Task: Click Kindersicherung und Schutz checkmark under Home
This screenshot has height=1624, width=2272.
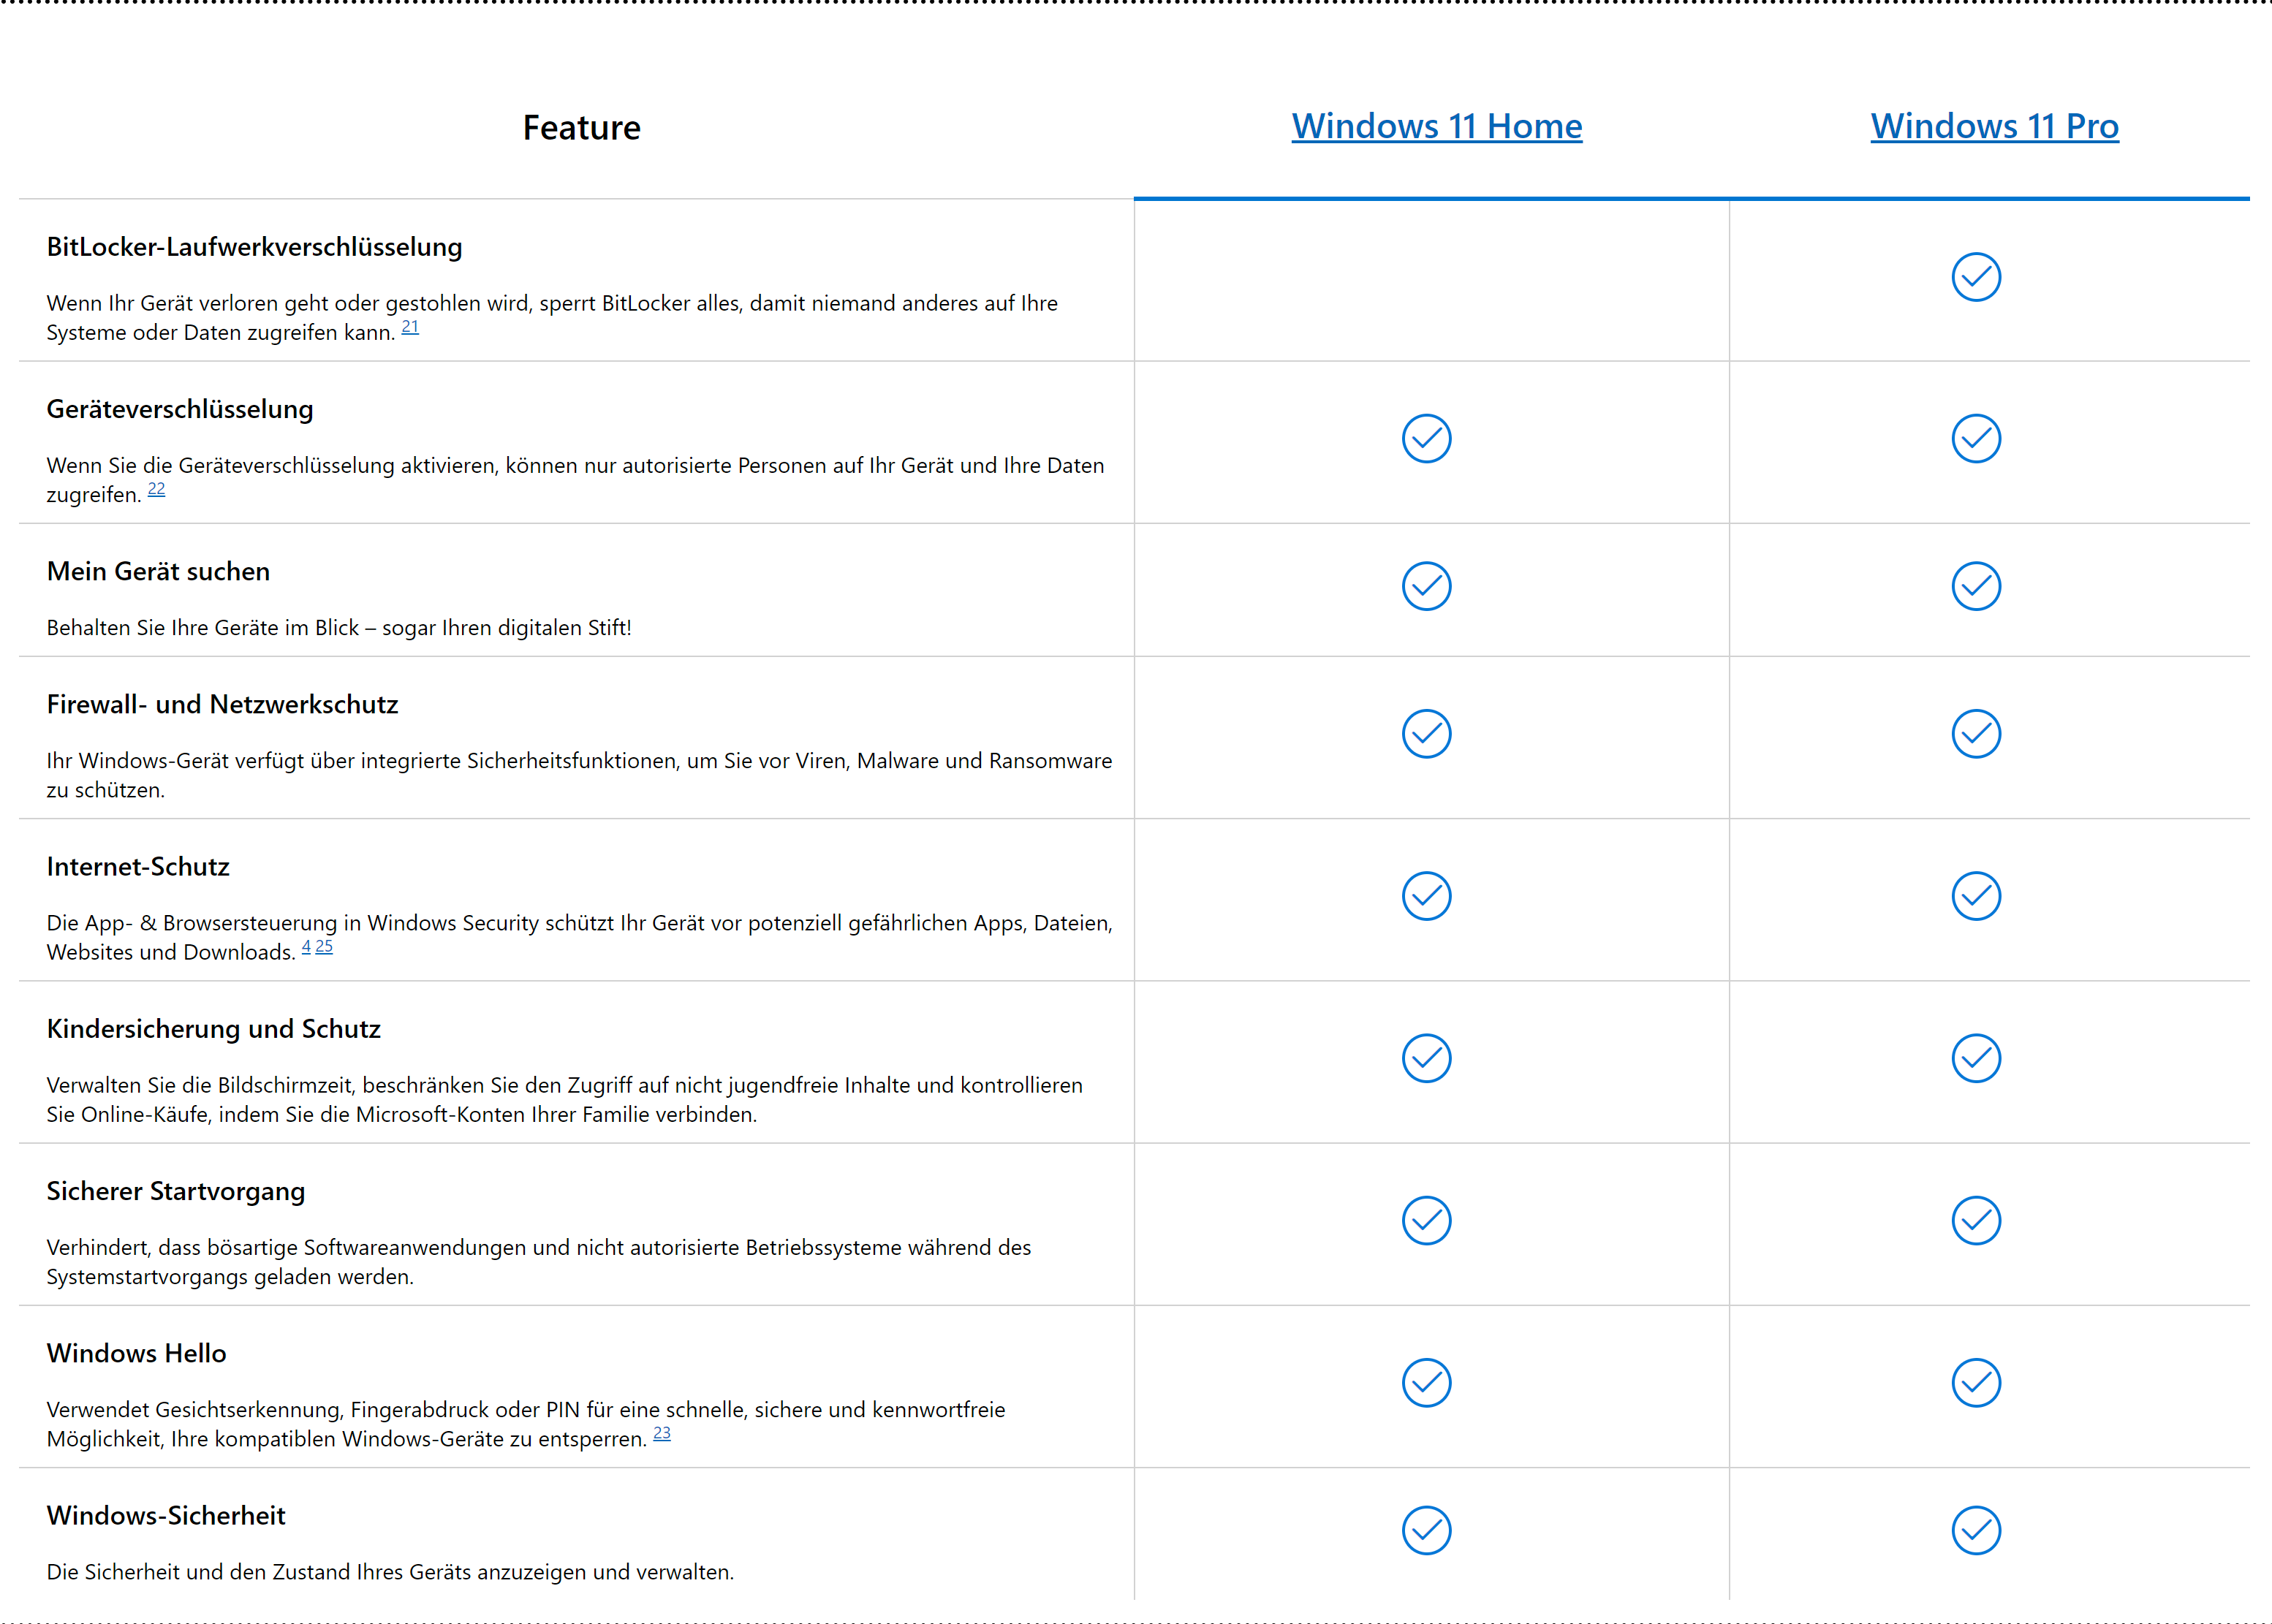Action: pyautogui.click(x=1426, y=1058)
